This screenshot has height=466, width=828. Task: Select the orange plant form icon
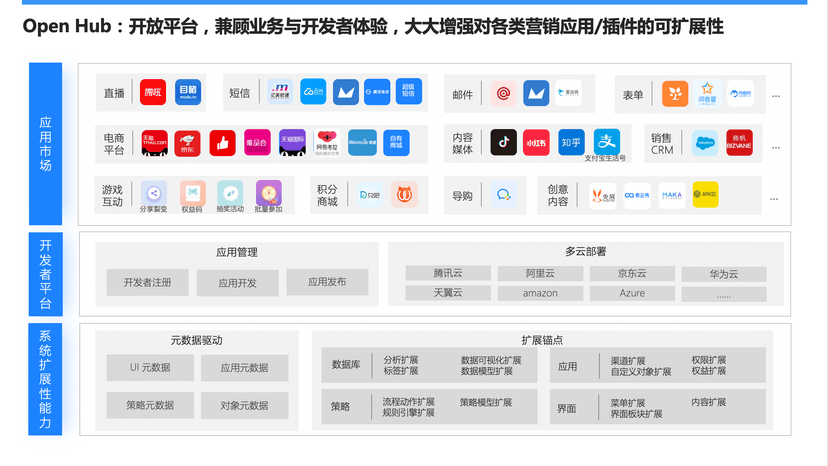(x=675, y=94)
